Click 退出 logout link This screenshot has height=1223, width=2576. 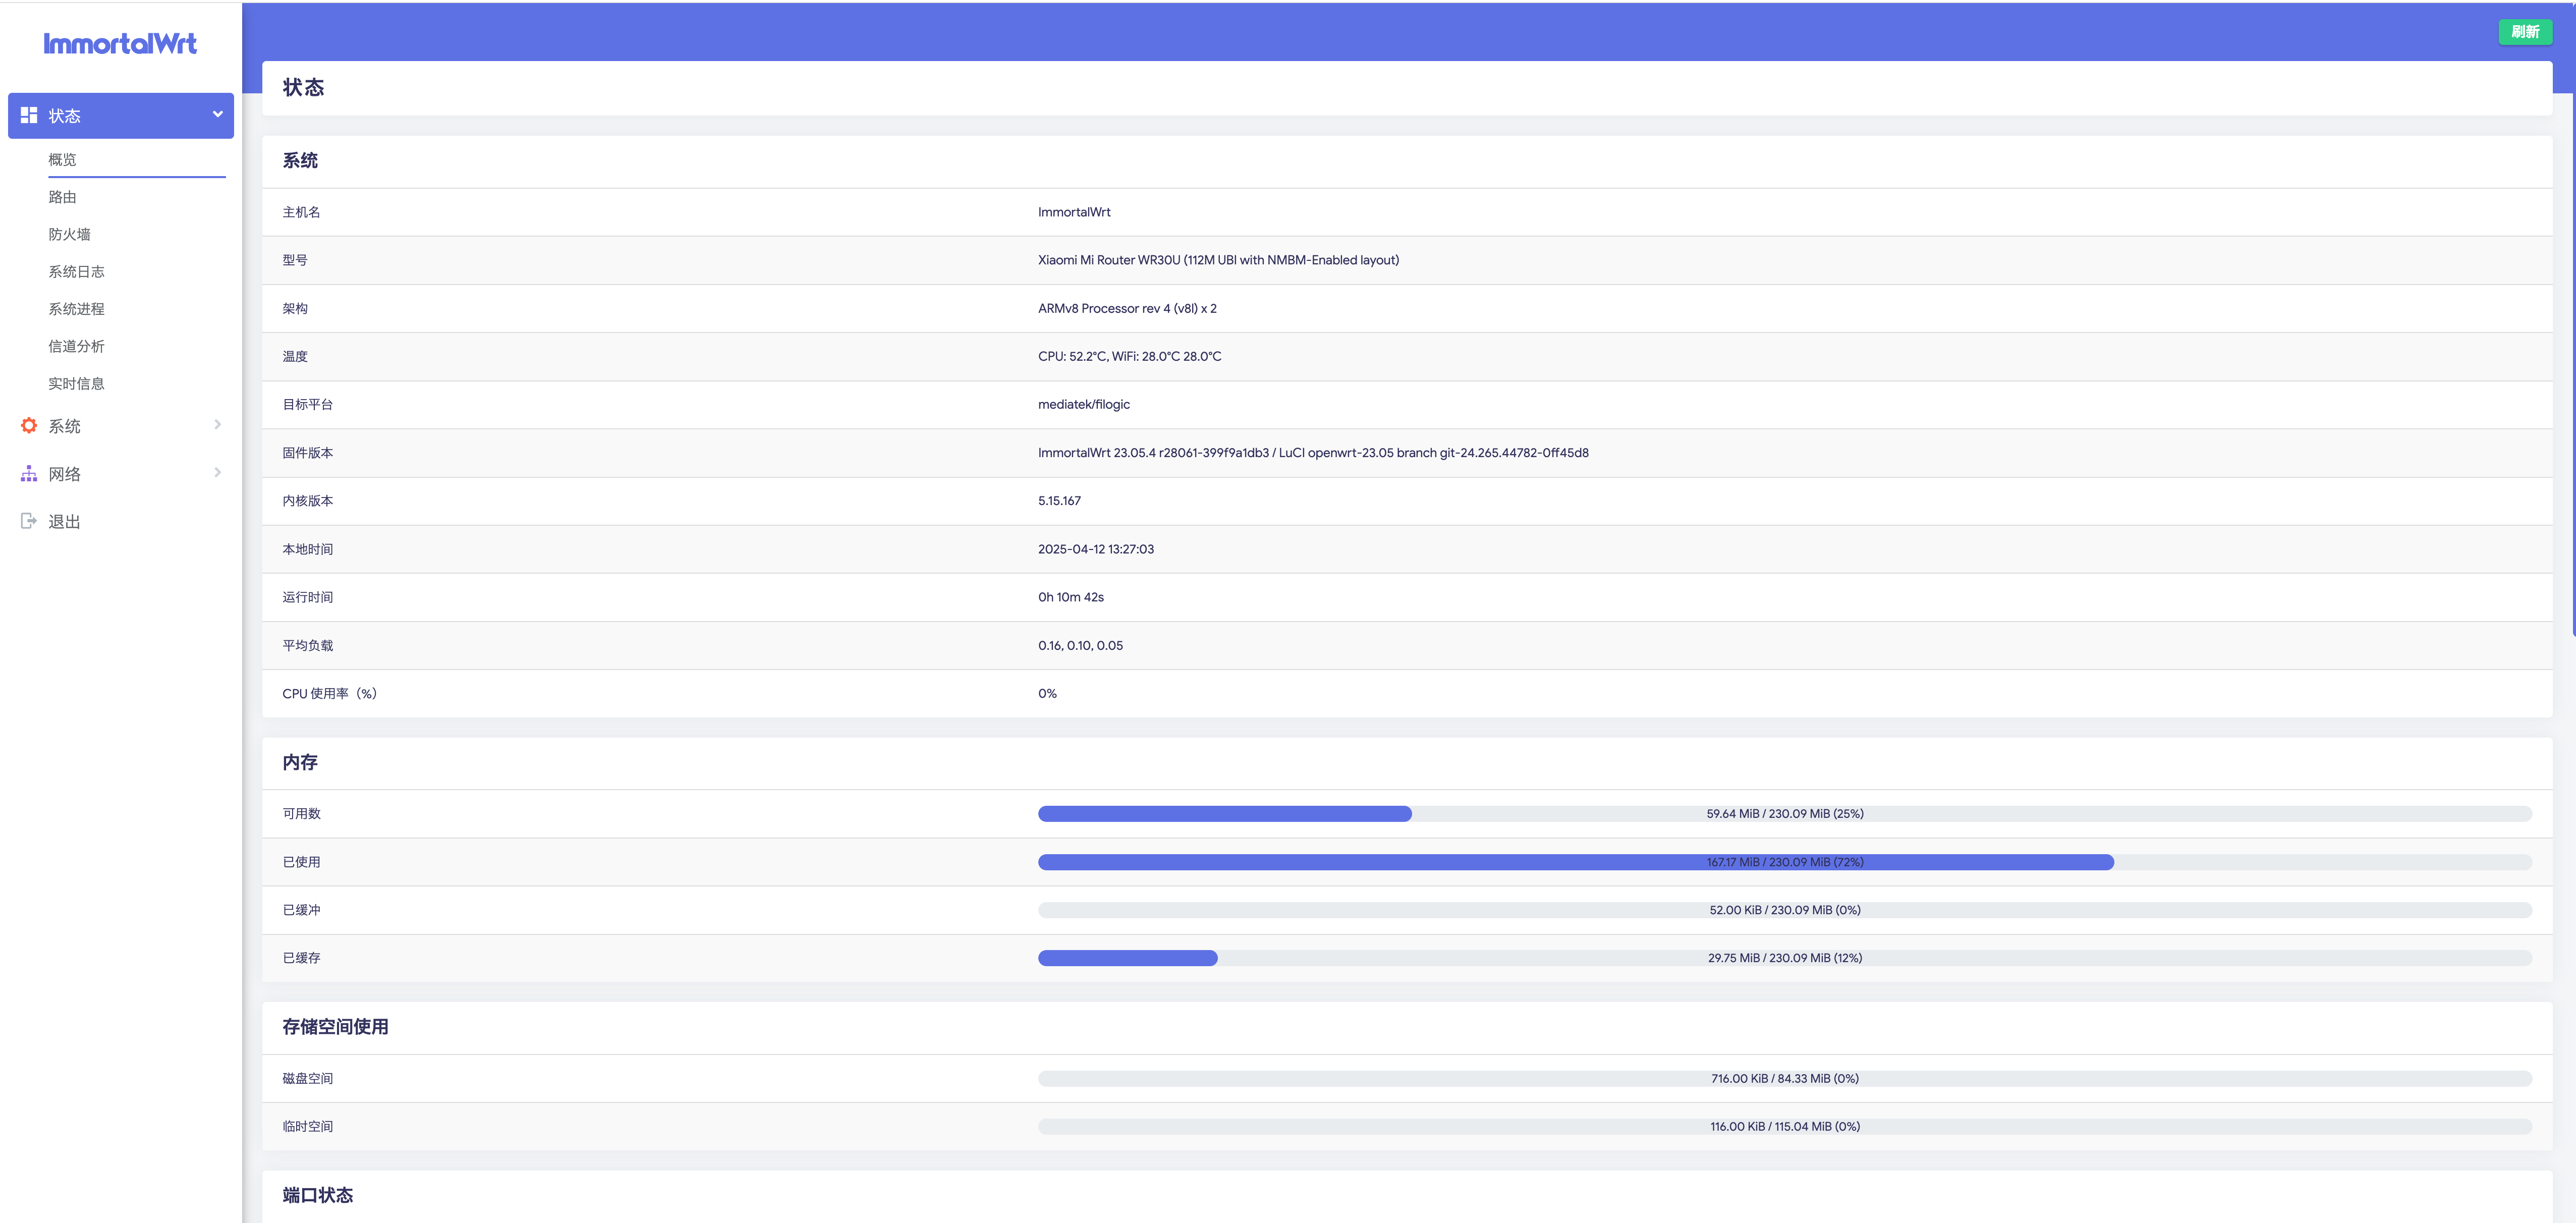[x=64, y=522]
